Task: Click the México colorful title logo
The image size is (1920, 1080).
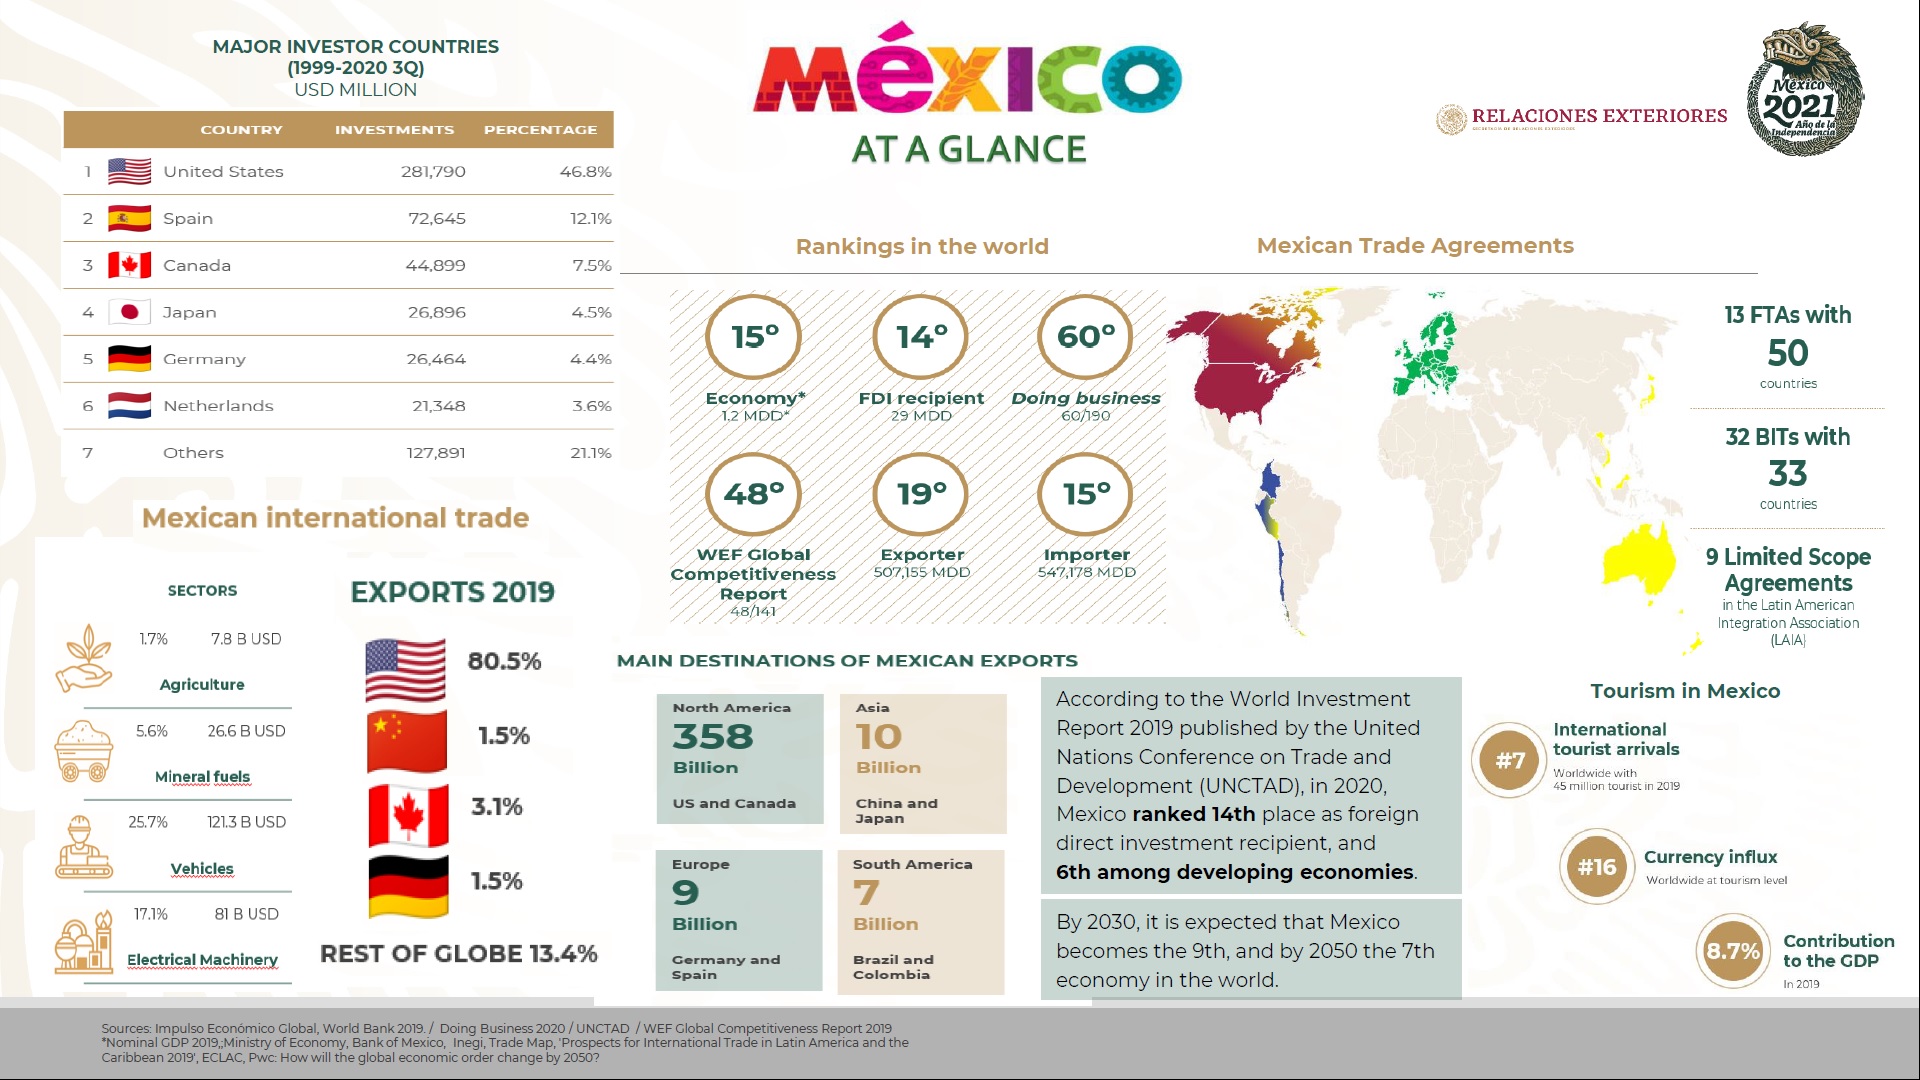Action: pyautogui.click(x=967, y=69)
